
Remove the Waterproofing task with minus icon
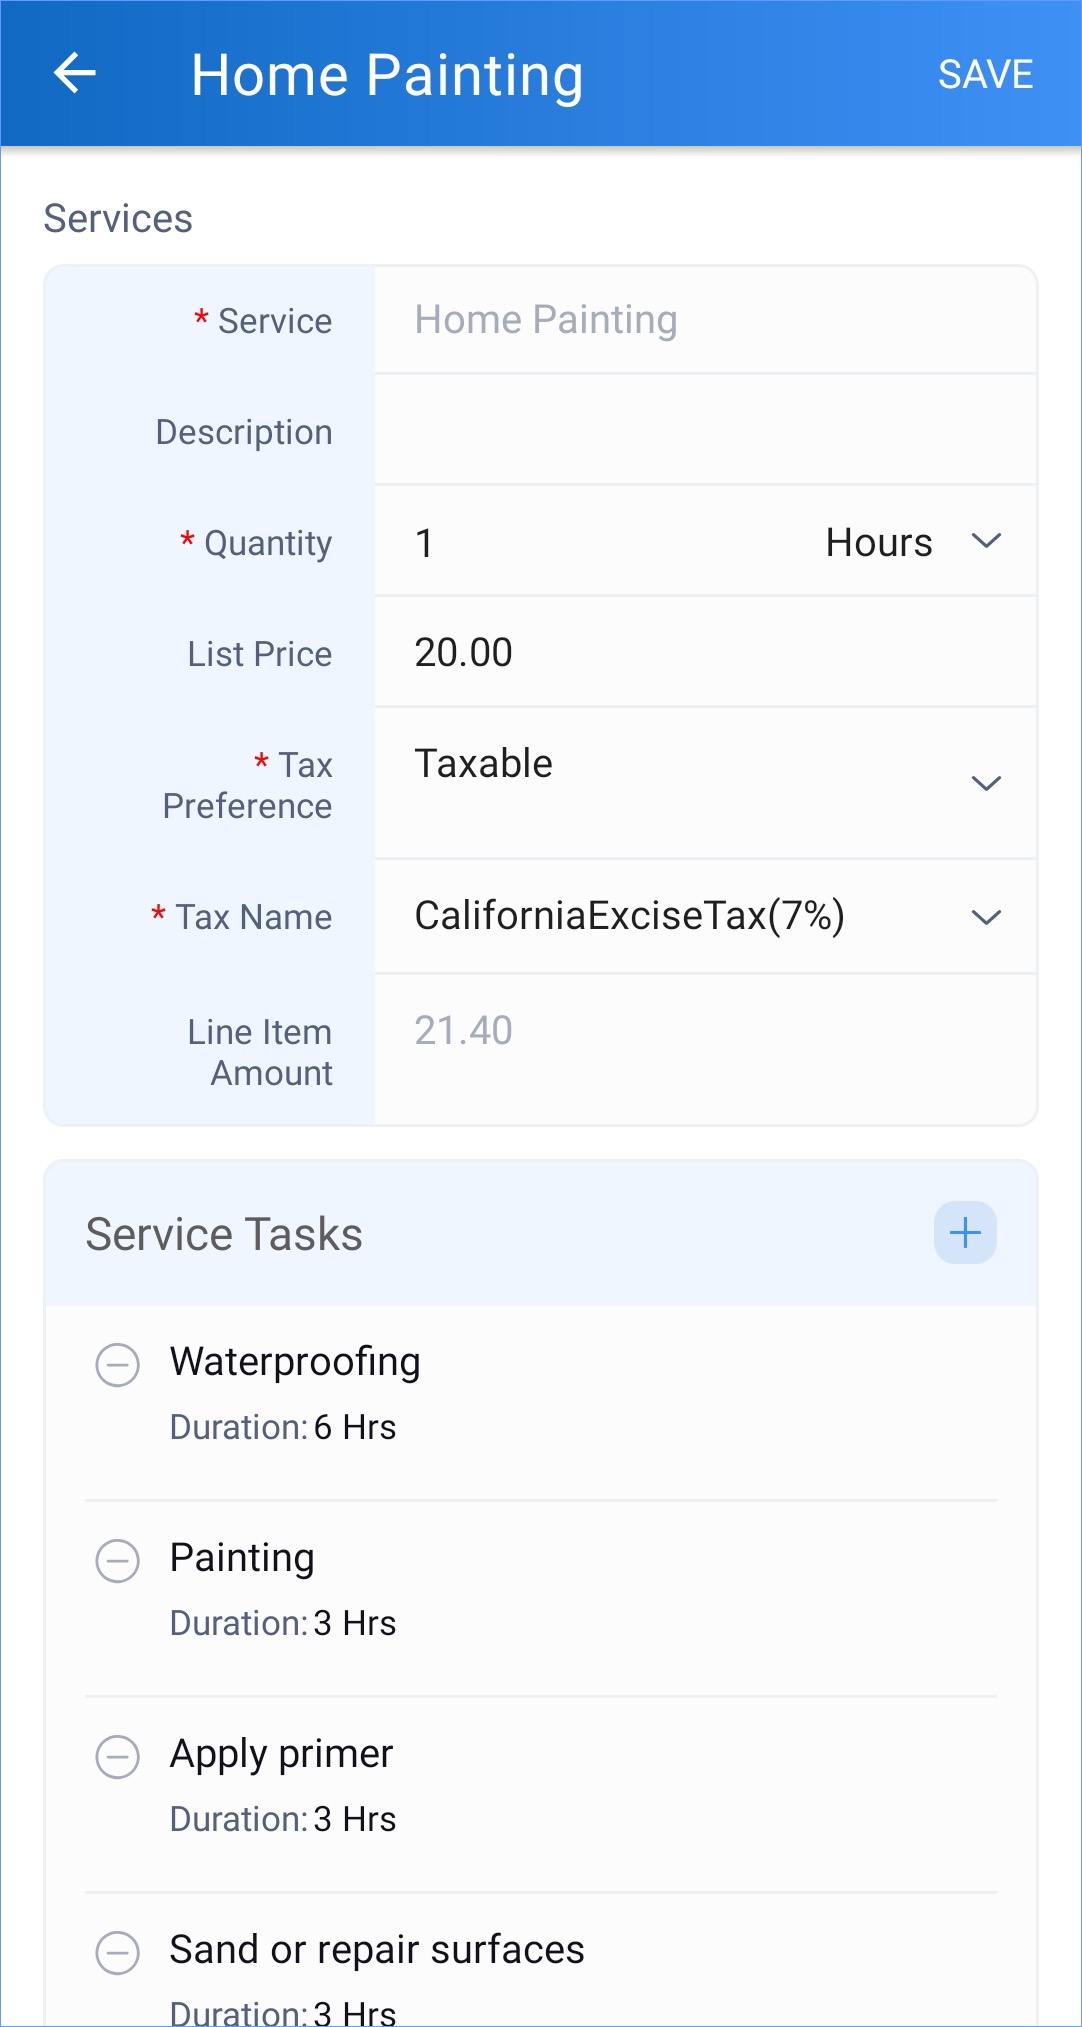point(118,1365)
